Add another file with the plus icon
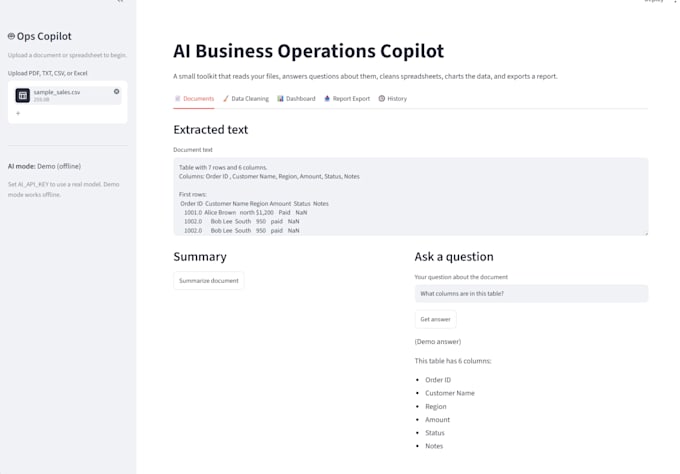This screenshot has height=474, width=680. (x=18, y=113)
